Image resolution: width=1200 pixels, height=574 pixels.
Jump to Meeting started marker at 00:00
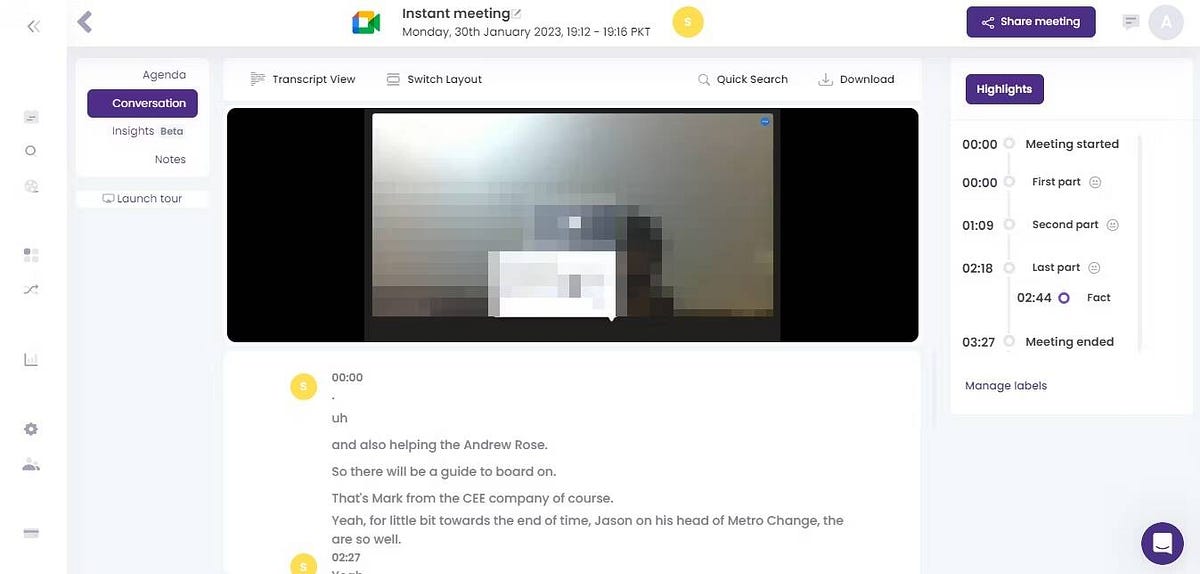coord(1040,144)
